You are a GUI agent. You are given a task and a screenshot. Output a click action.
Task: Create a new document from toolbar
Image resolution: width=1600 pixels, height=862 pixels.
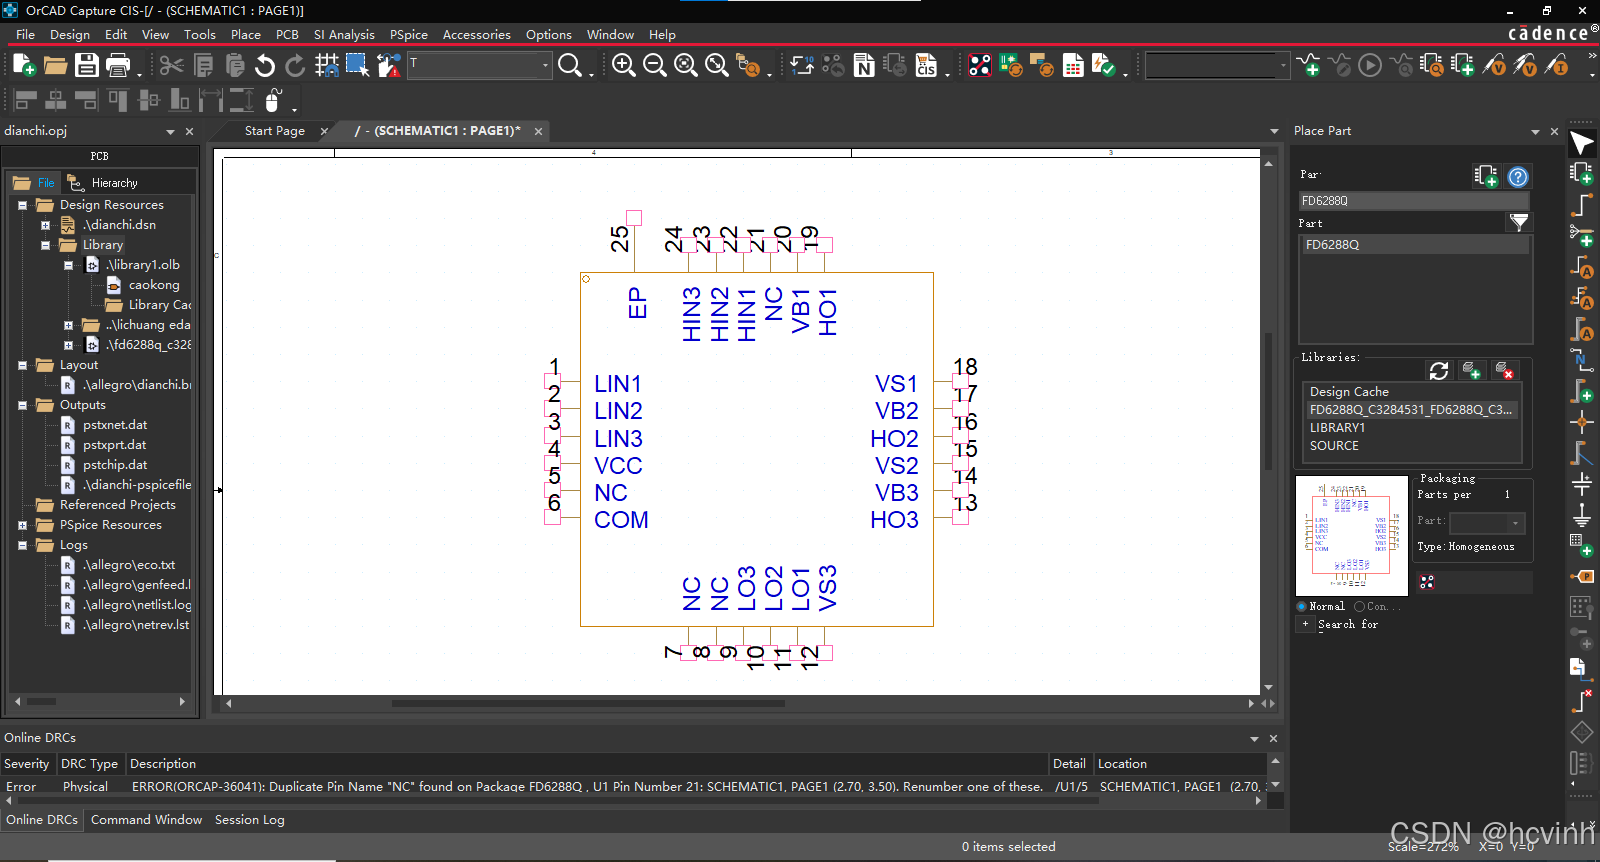[x=24, y=65]
